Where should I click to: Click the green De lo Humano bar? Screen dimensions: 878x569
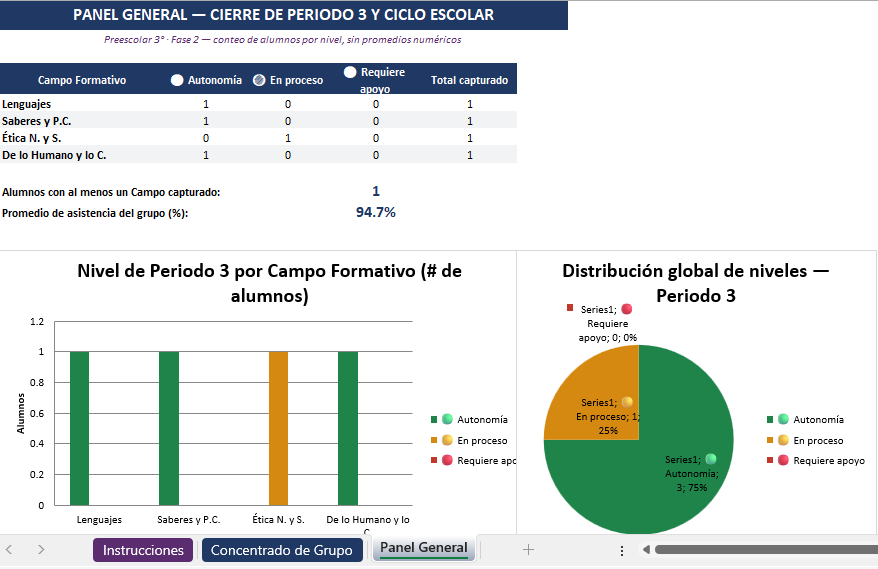[348, 428]
